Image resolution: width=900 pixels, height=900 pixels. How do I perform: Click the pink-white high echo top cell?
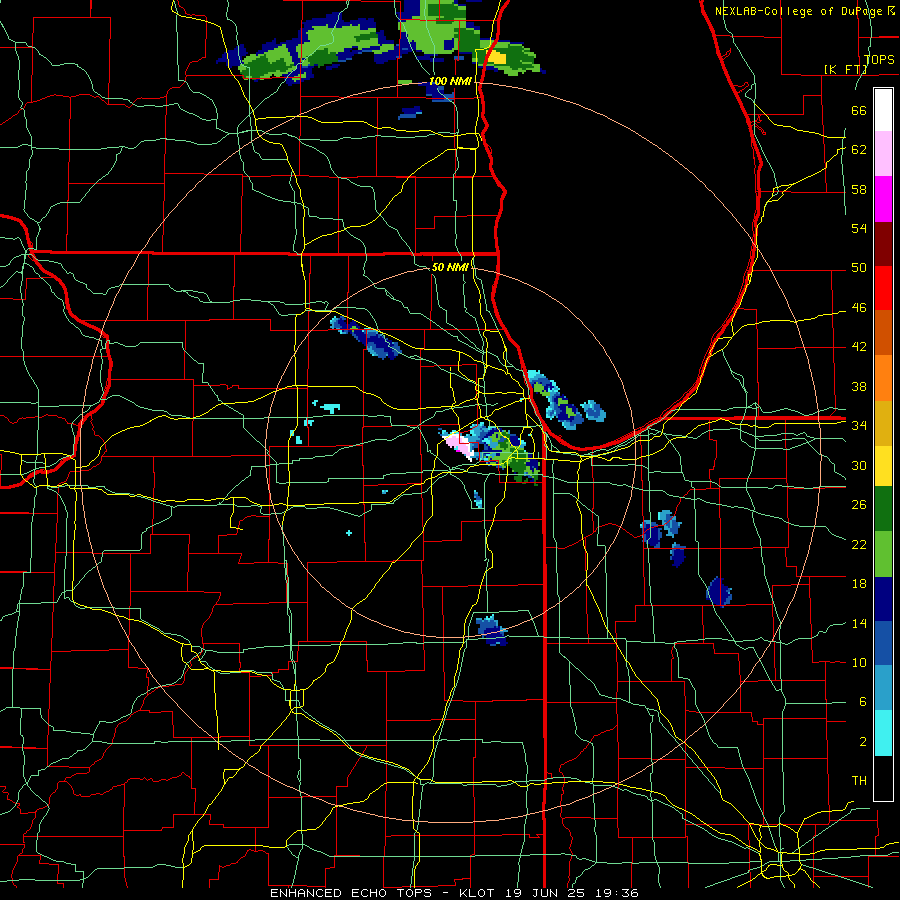coord(459,444)
